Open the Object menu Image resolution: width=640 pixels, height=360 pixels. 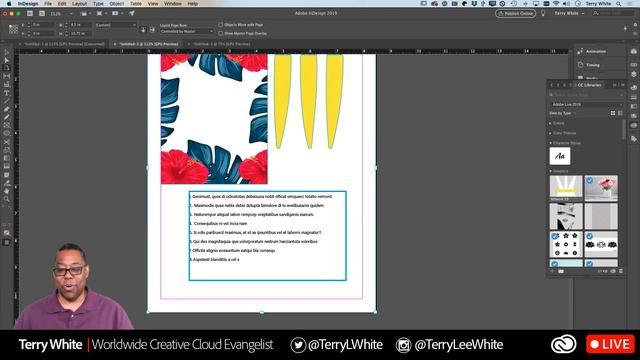click(x=116, y=4)
